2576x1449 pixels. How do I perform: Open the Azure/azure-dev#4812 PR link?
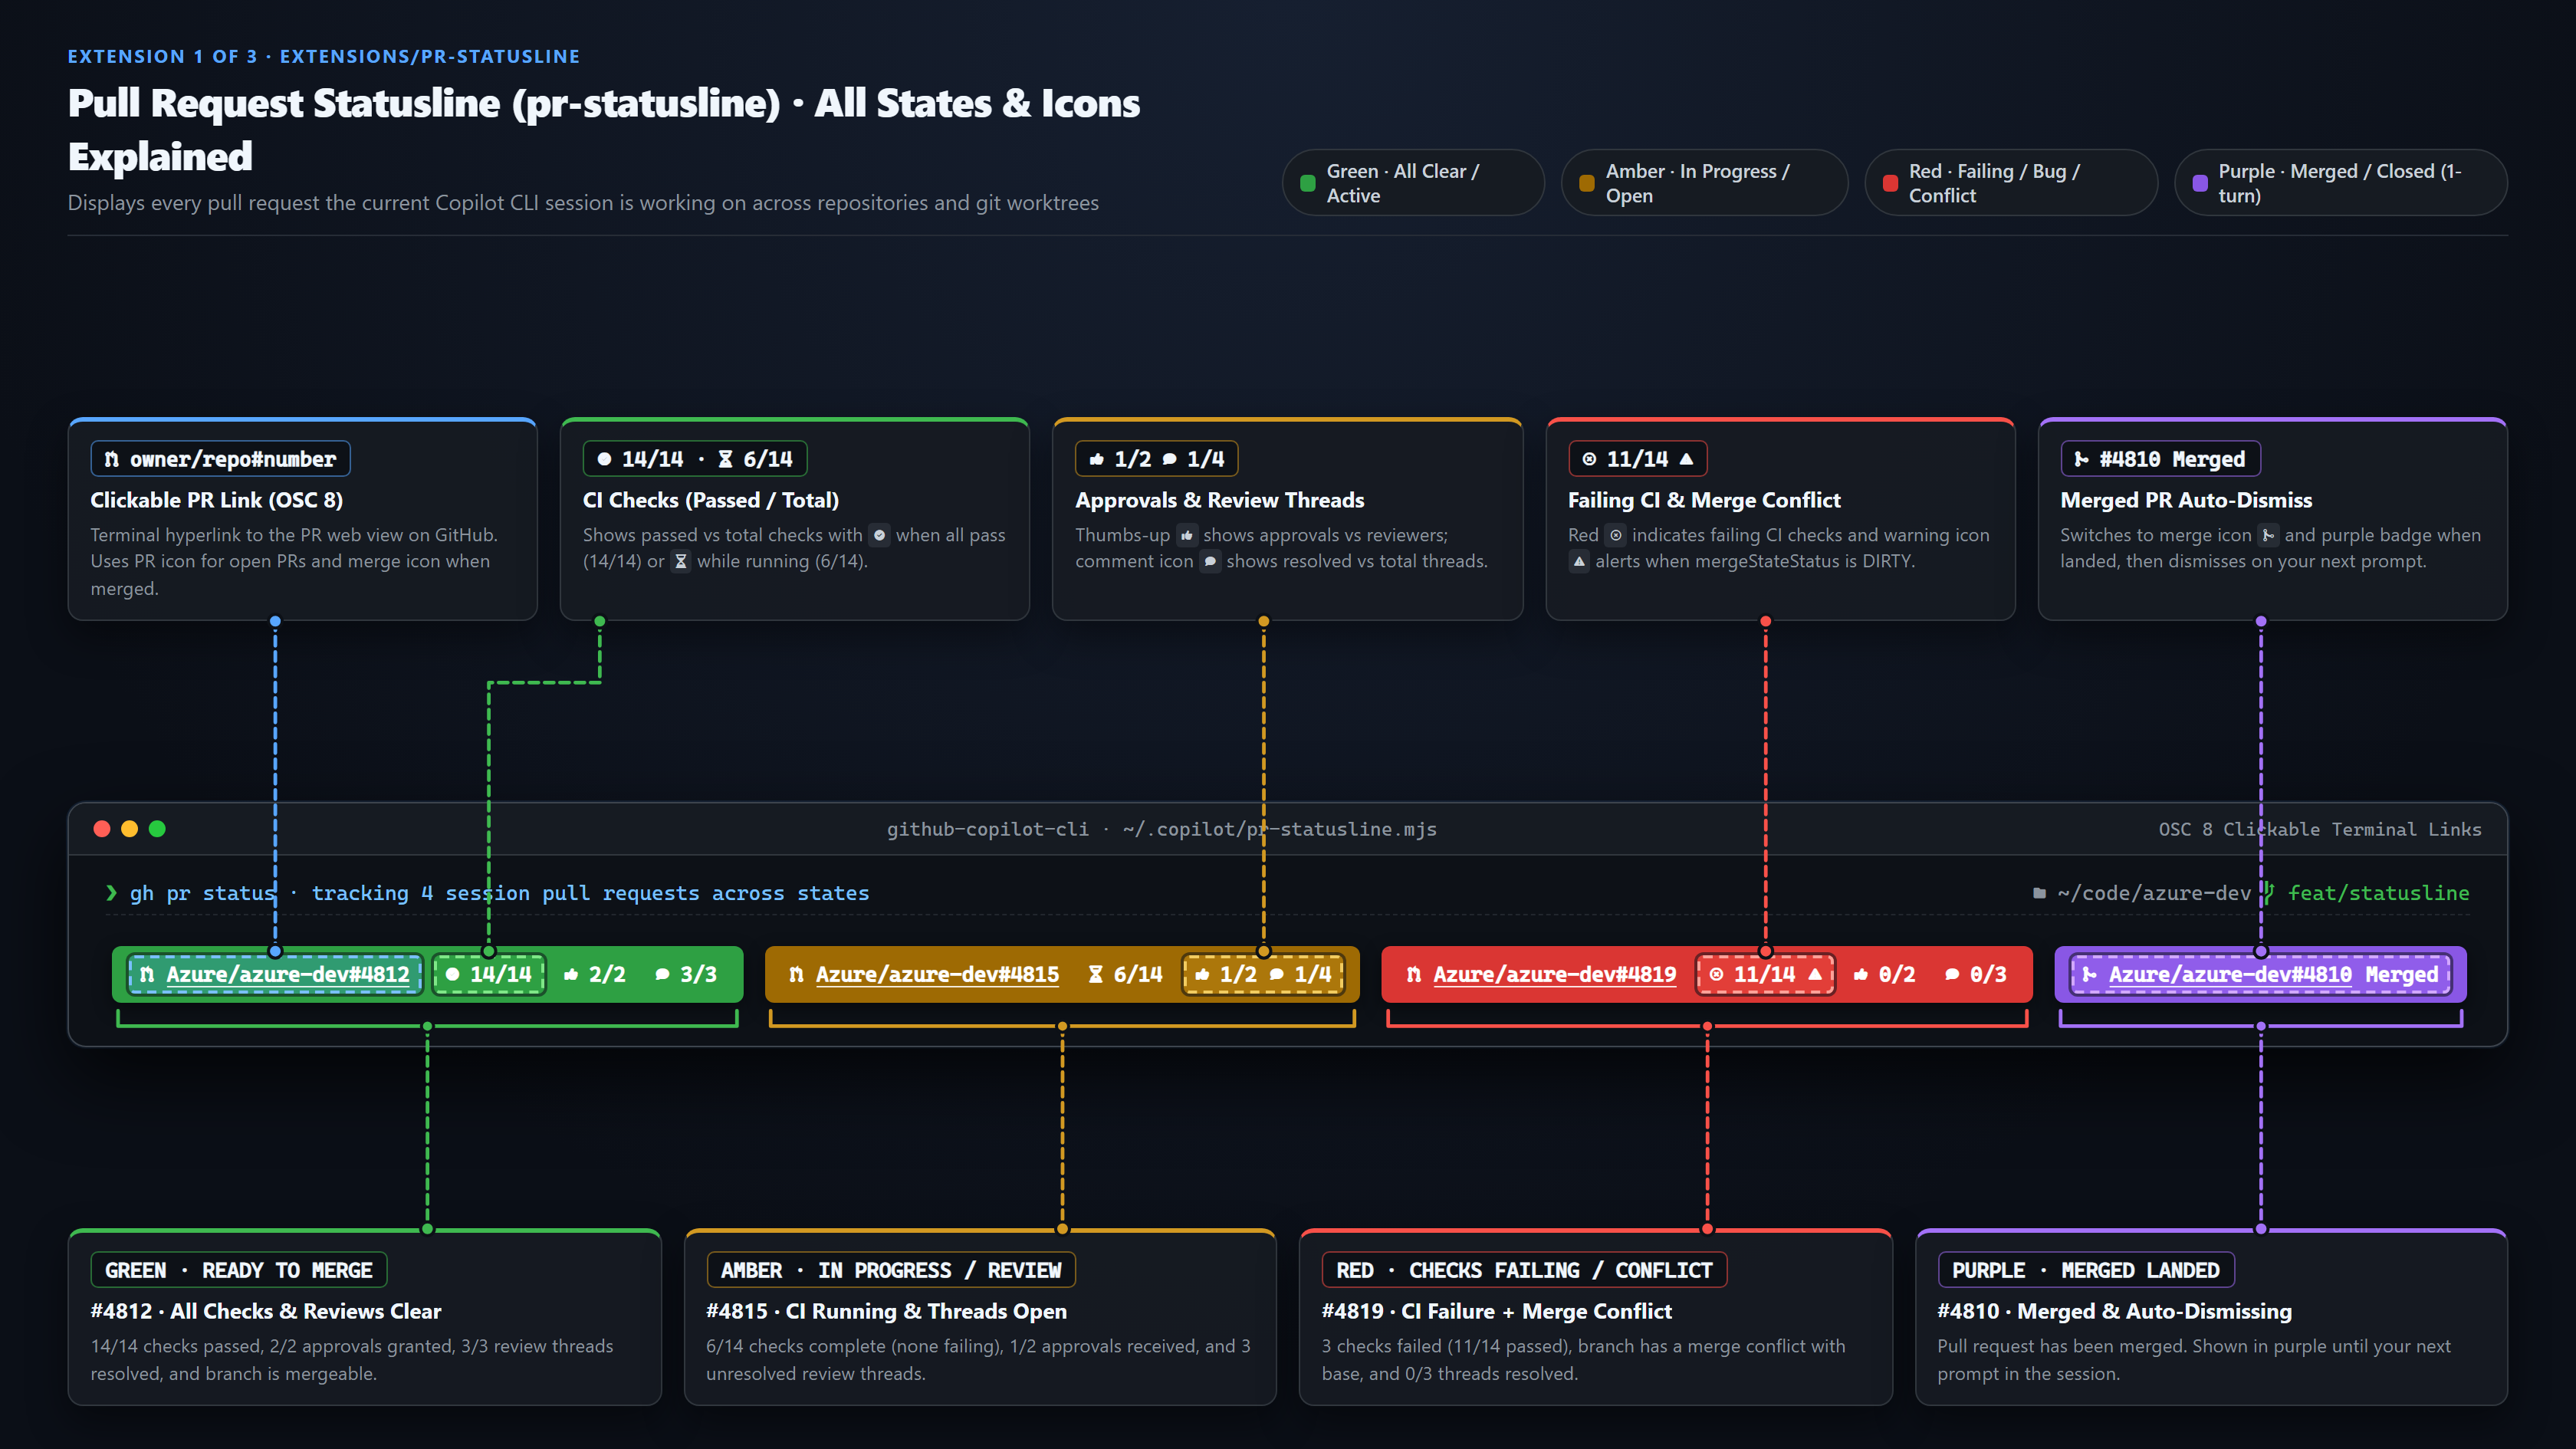(x=288, y=974)
